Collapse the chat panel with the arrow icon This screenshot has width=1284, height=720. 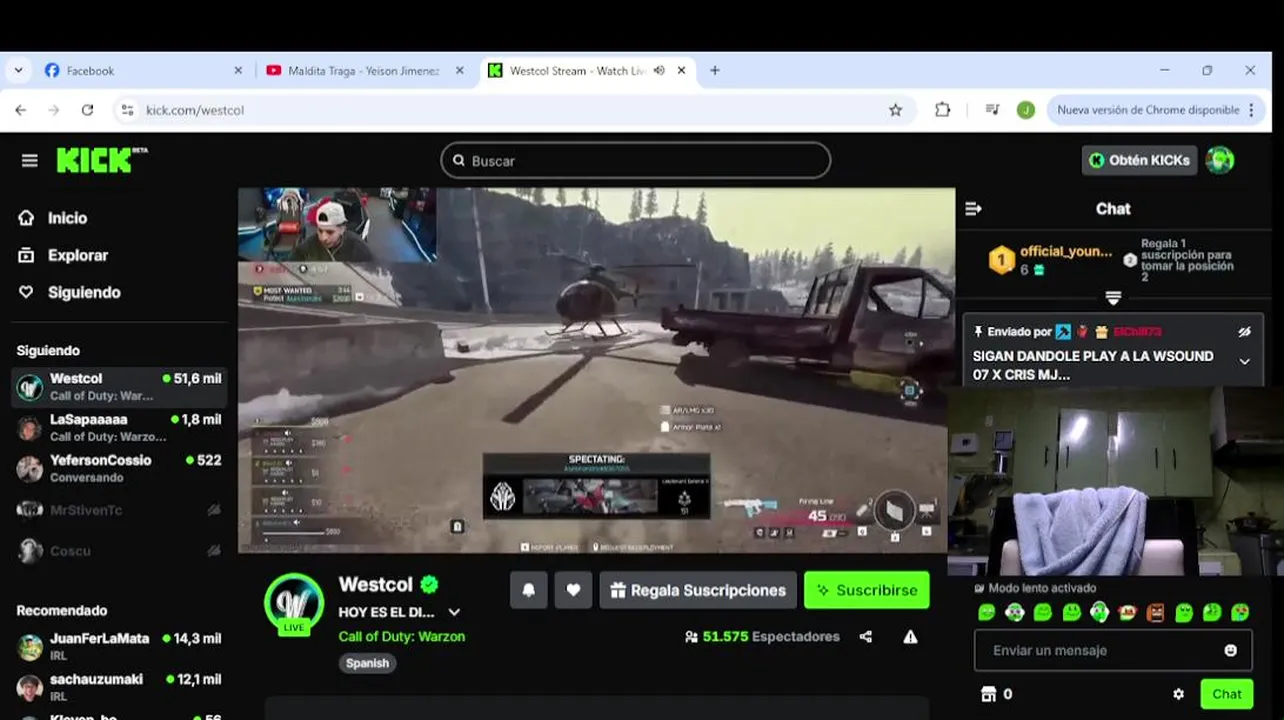tap(973, 208)
